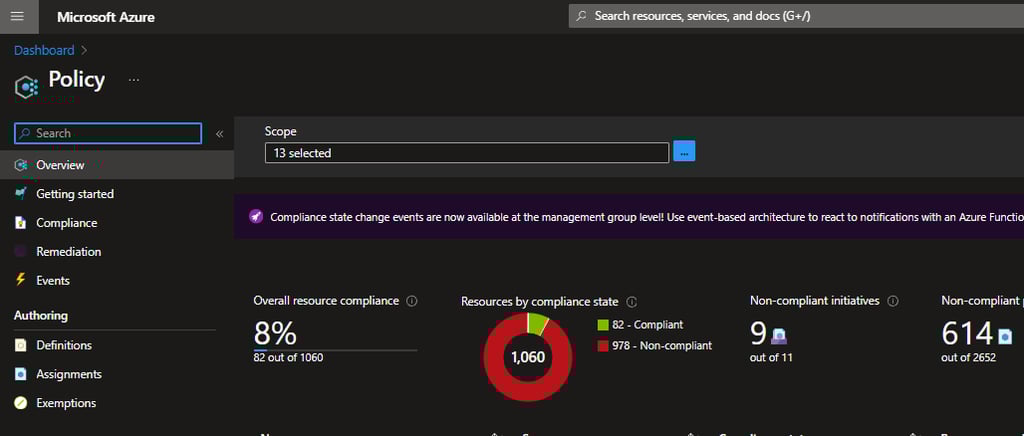Click the red Non-compliant legend swatch
The image size is (1024, 436).
click(x=603, y=346)
